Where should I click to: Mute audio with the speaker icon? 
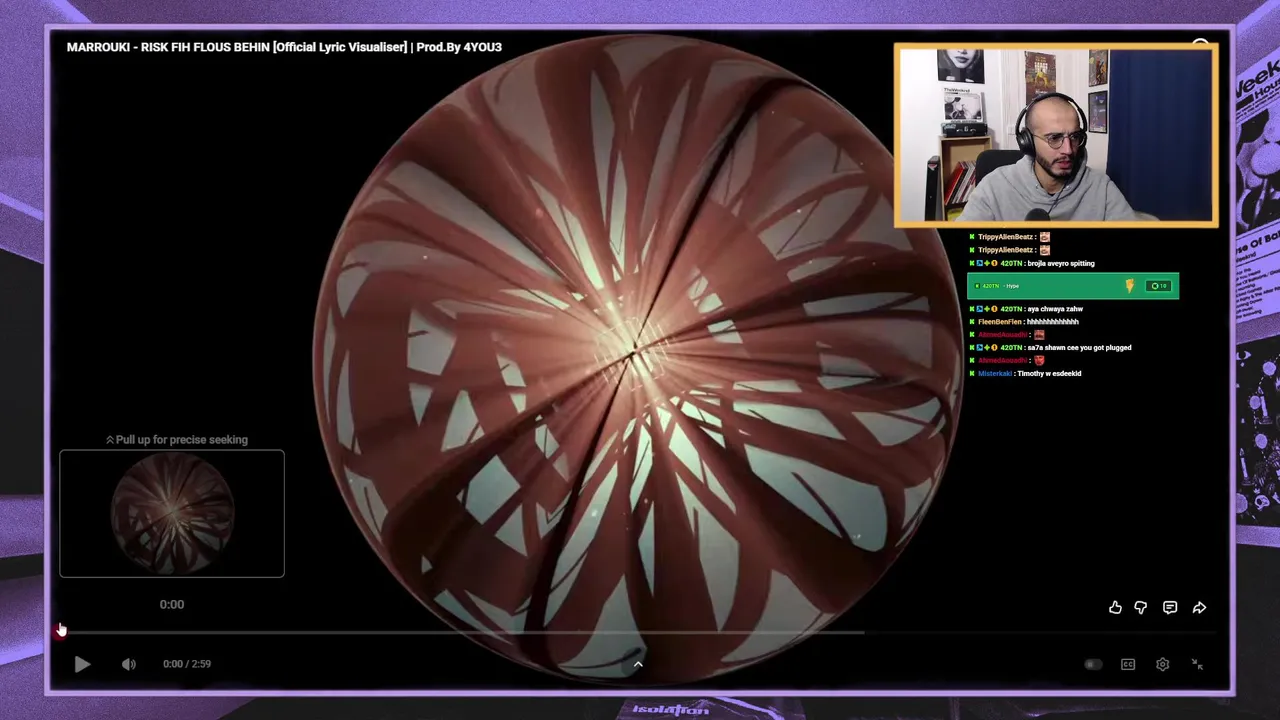click(129, 664)
